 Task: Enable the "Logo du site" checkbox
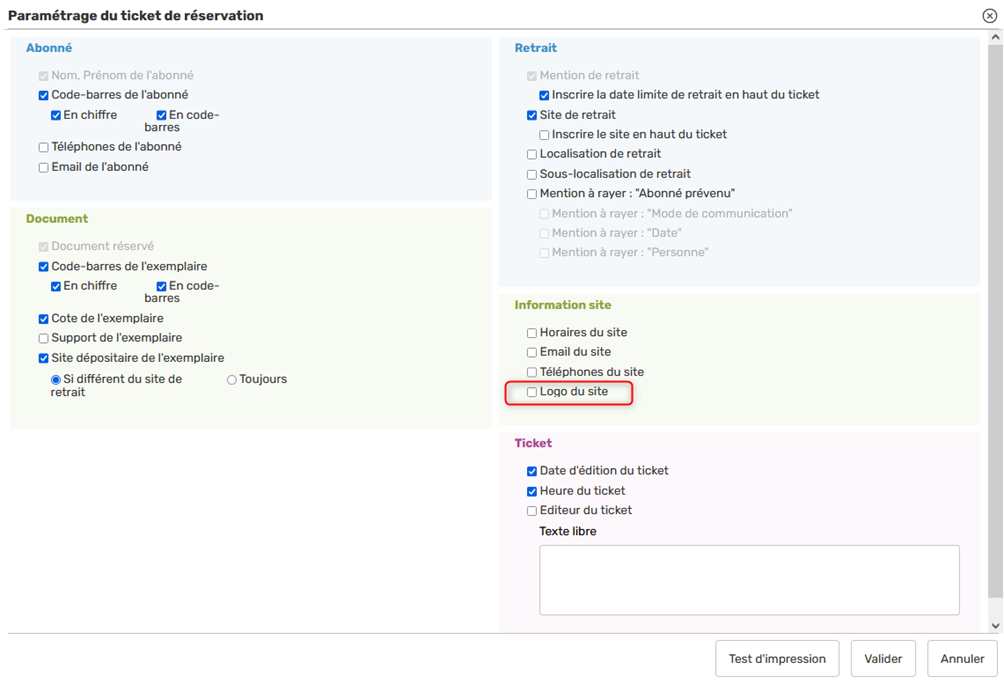pyautogui.click(x=532, y=392)
